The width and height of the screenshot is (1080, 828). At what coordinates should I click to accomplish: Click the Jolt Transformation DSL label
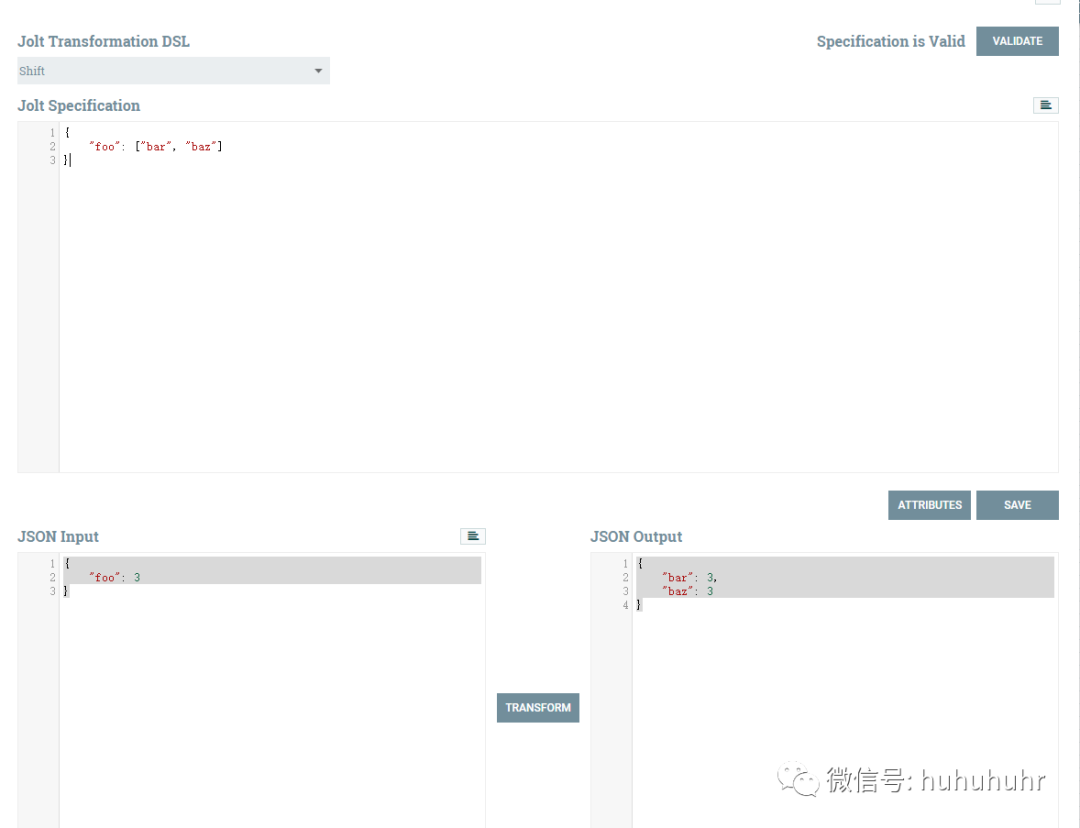point(103,41)
